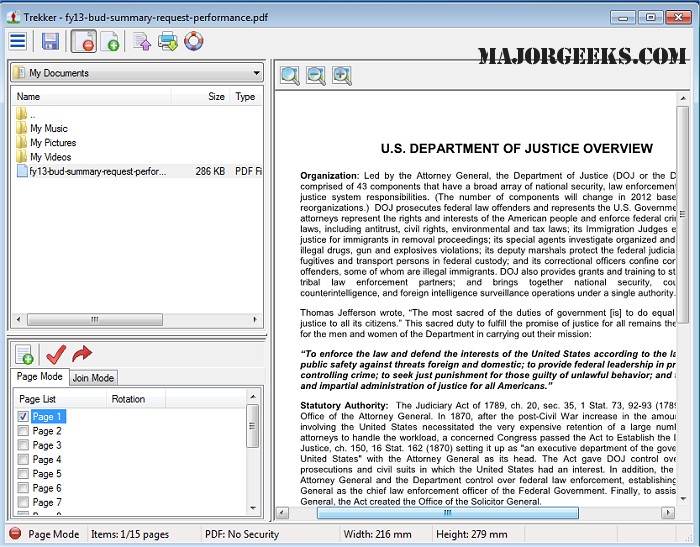Click preview scroll down arrow

tap(683, 499)
